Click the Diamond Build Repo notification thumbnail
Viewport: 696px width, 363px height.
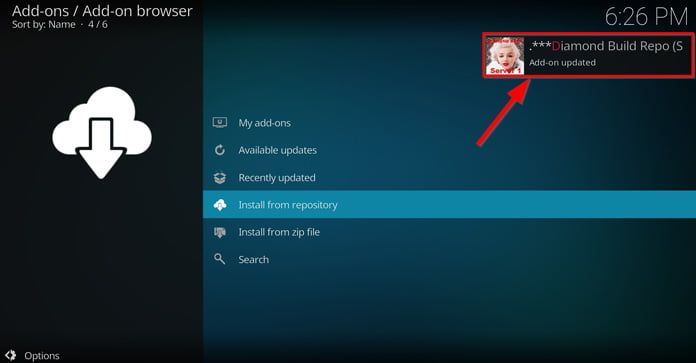pyautogui.click(x=505, y=55)
